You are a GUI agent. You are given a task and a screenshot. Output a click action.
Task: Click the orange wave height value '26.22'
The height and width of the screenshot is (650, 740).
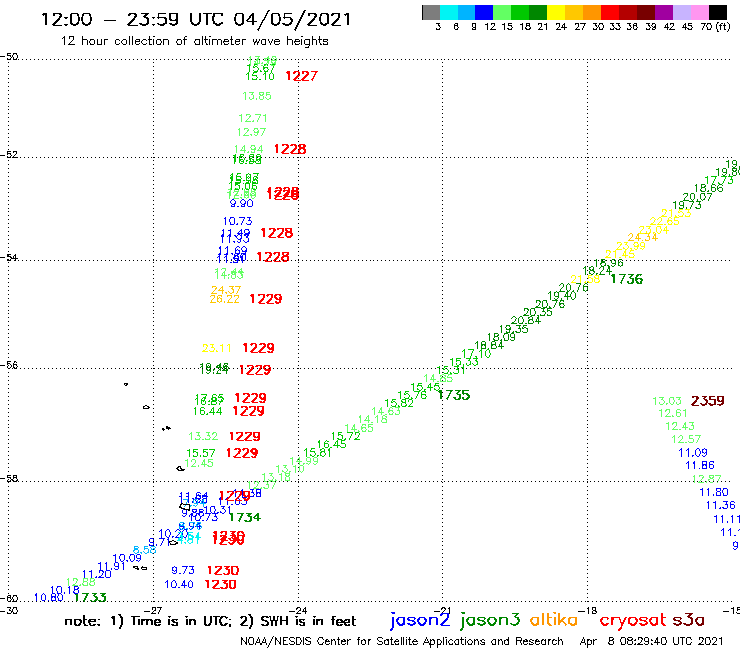[x=225, y=299]
